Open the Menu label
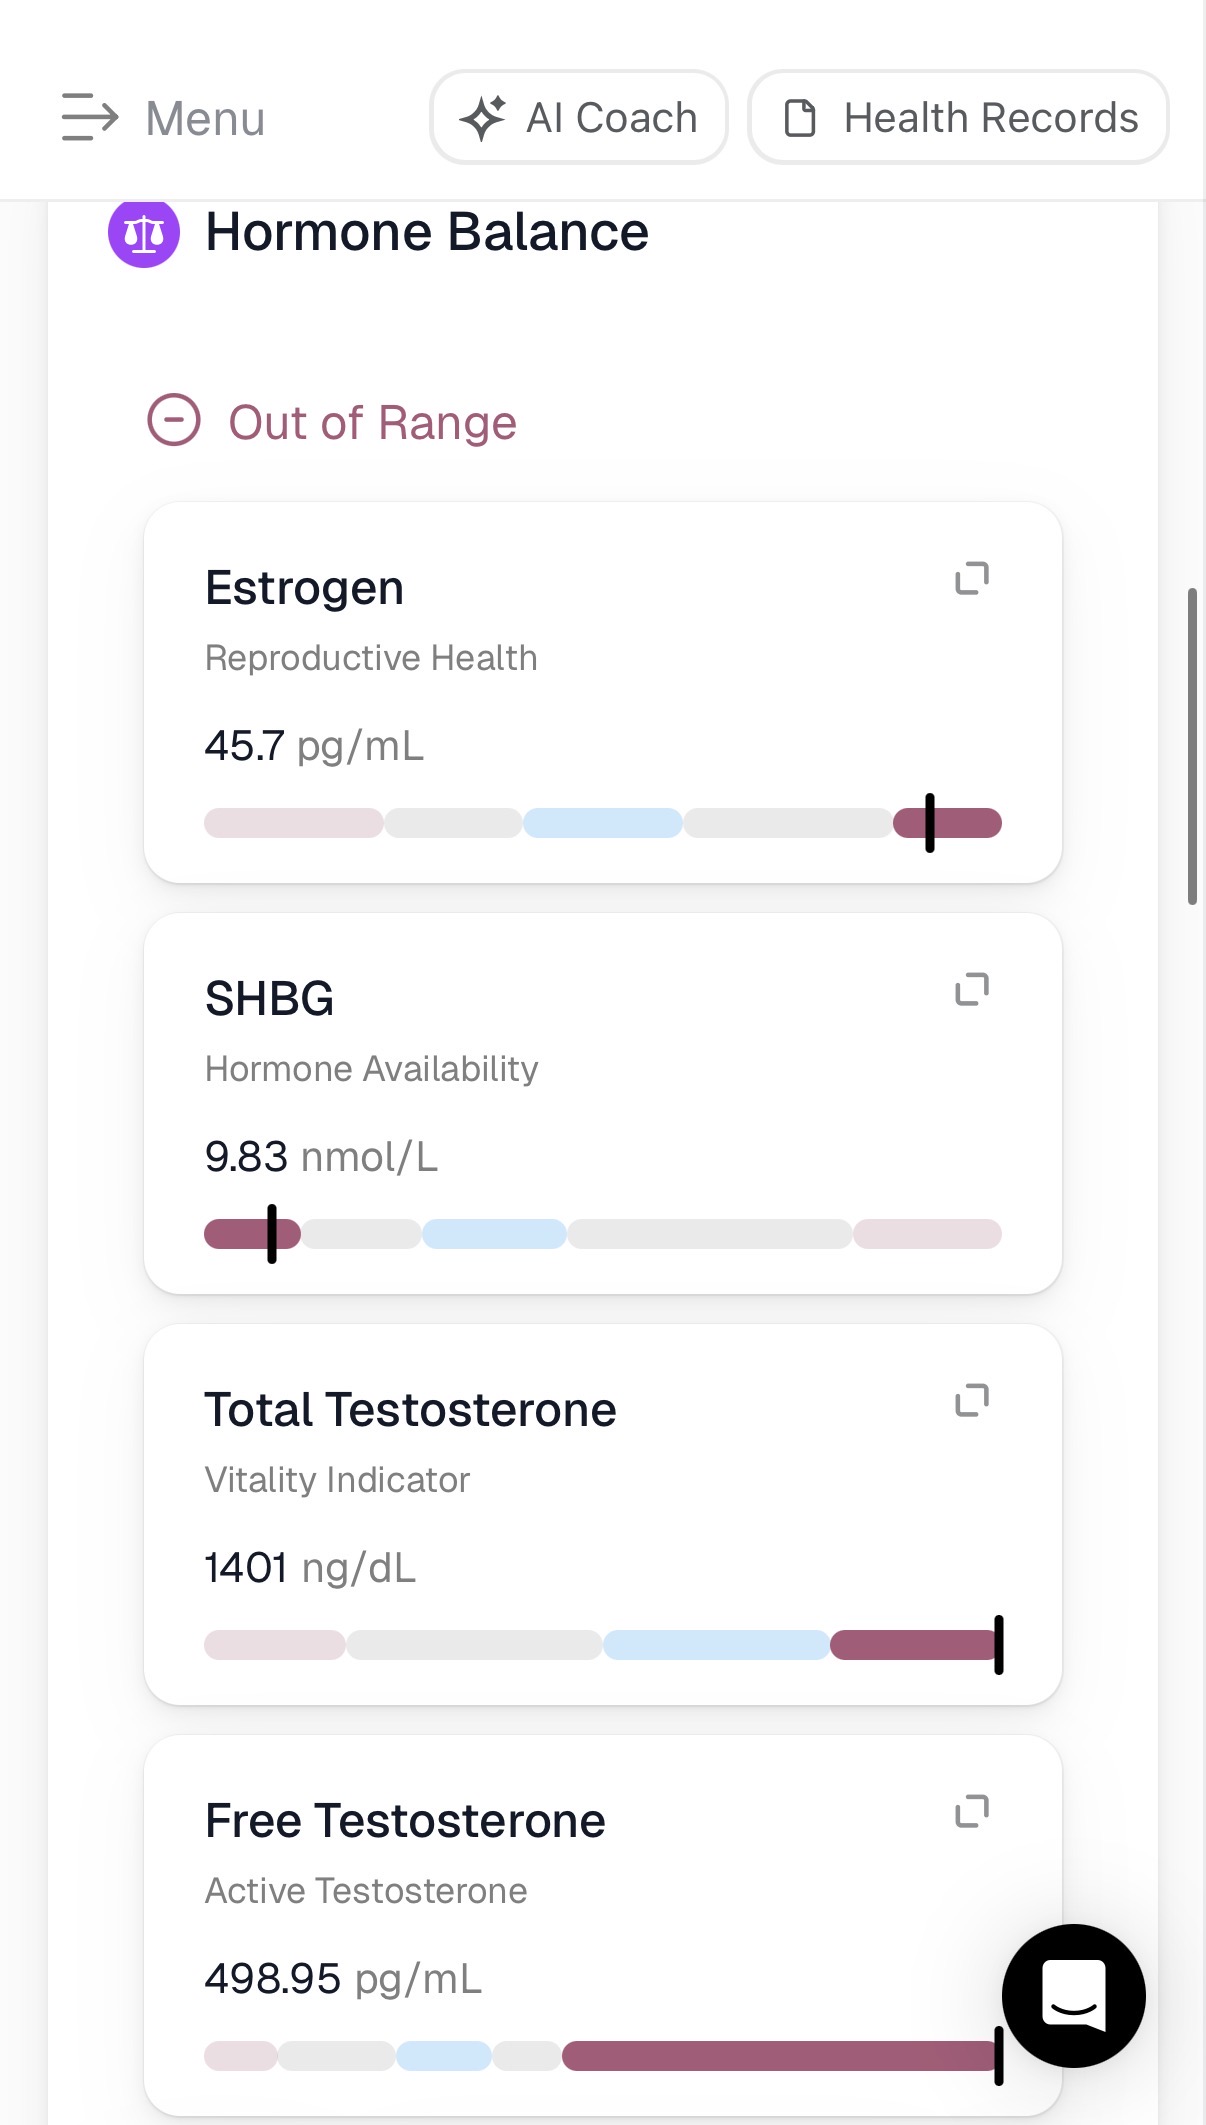Screen dimensions: 1206x2125 [205, 119]
